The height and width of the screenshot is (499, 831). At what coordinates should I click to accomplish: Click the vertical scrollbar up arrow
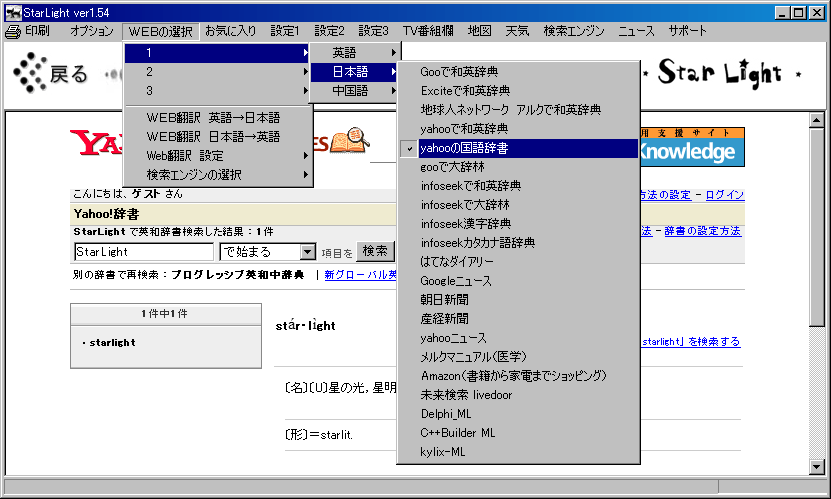tap(817, 120)
